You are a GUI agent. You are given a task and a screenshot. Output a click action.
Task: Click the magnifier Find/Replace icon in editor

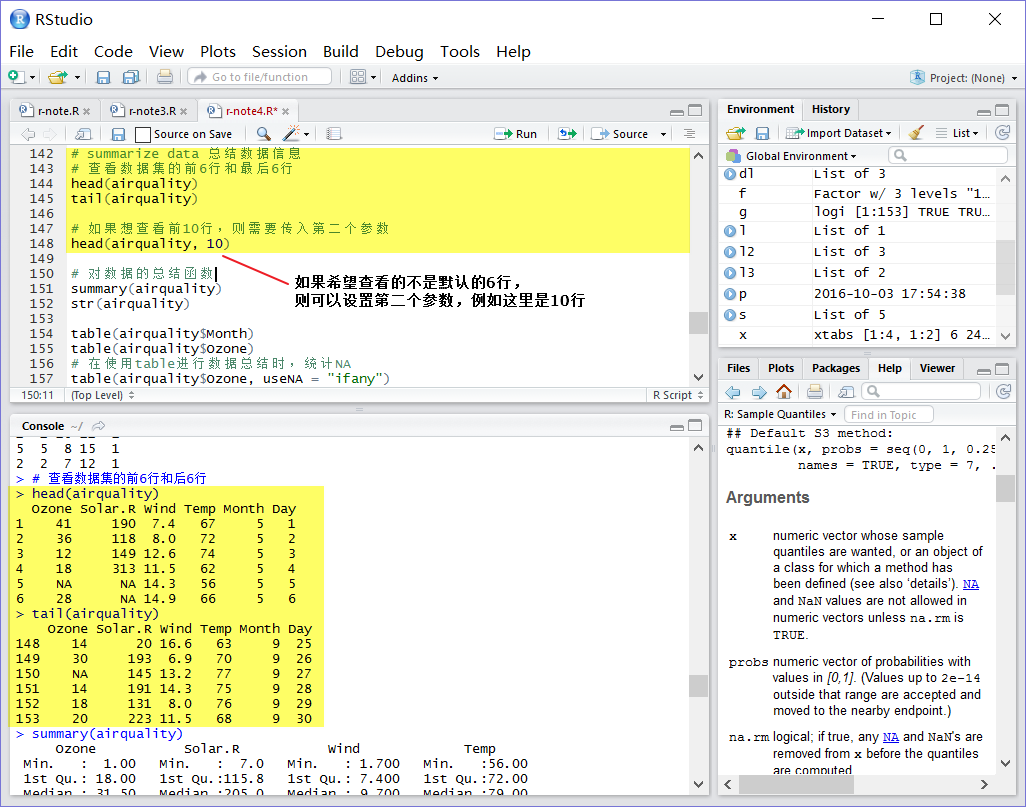pos(264,134)
